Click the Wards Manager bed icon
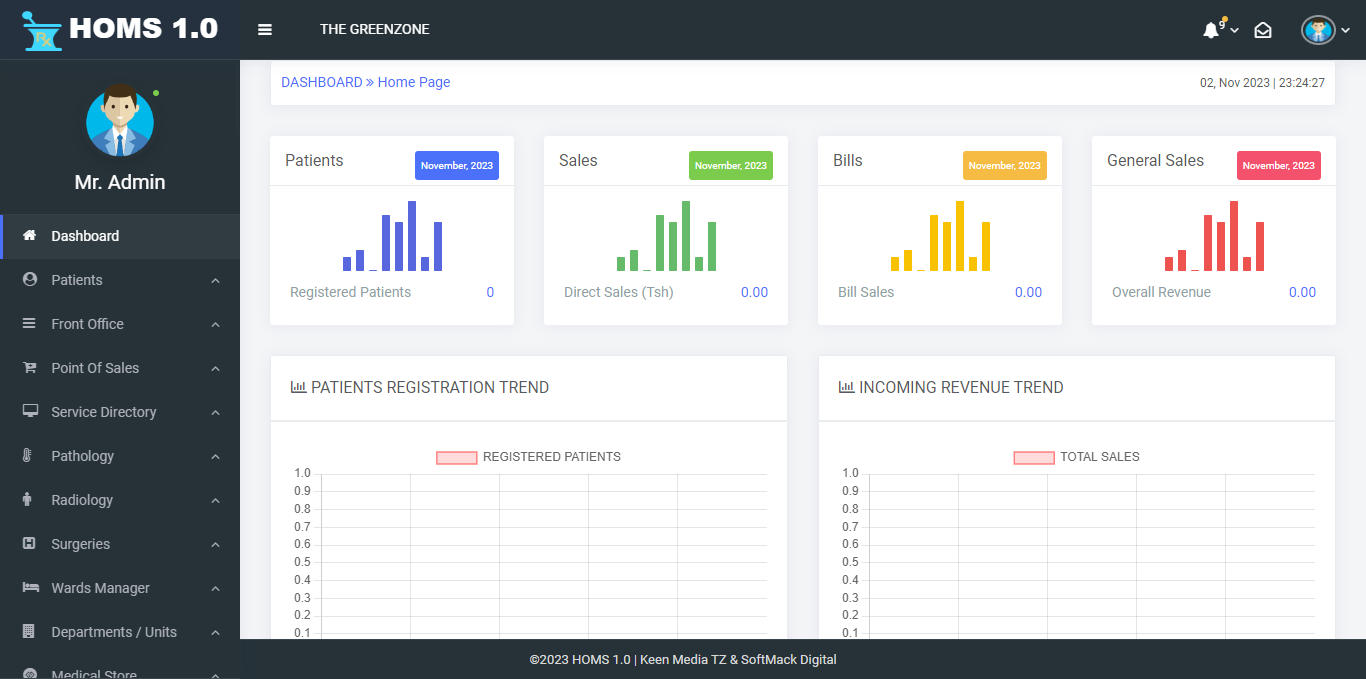1366x679 pixels. click(x=30, y=588)
